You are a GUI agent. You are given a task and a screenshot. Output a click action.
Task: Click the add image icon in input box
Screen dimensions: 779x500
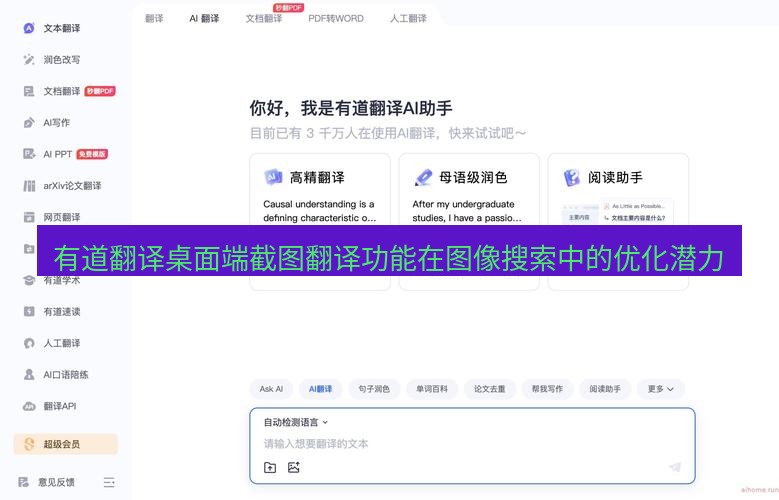tap(294, 467)
